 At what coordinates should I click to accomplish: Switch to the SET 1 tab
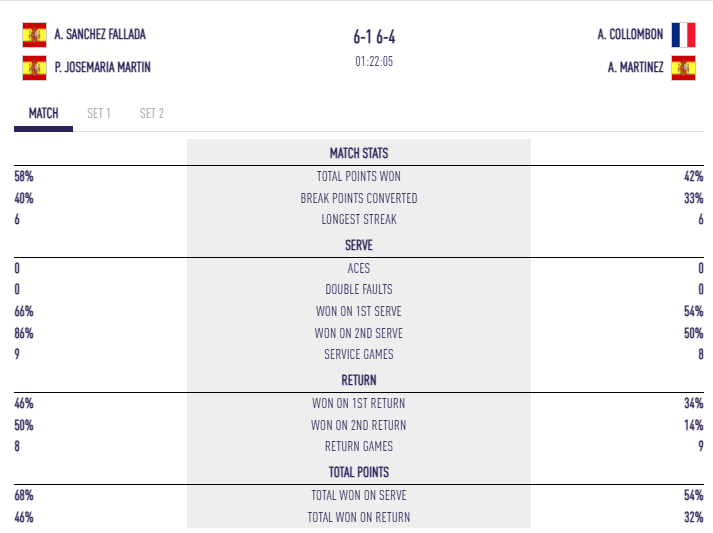[x=99, y=113]
